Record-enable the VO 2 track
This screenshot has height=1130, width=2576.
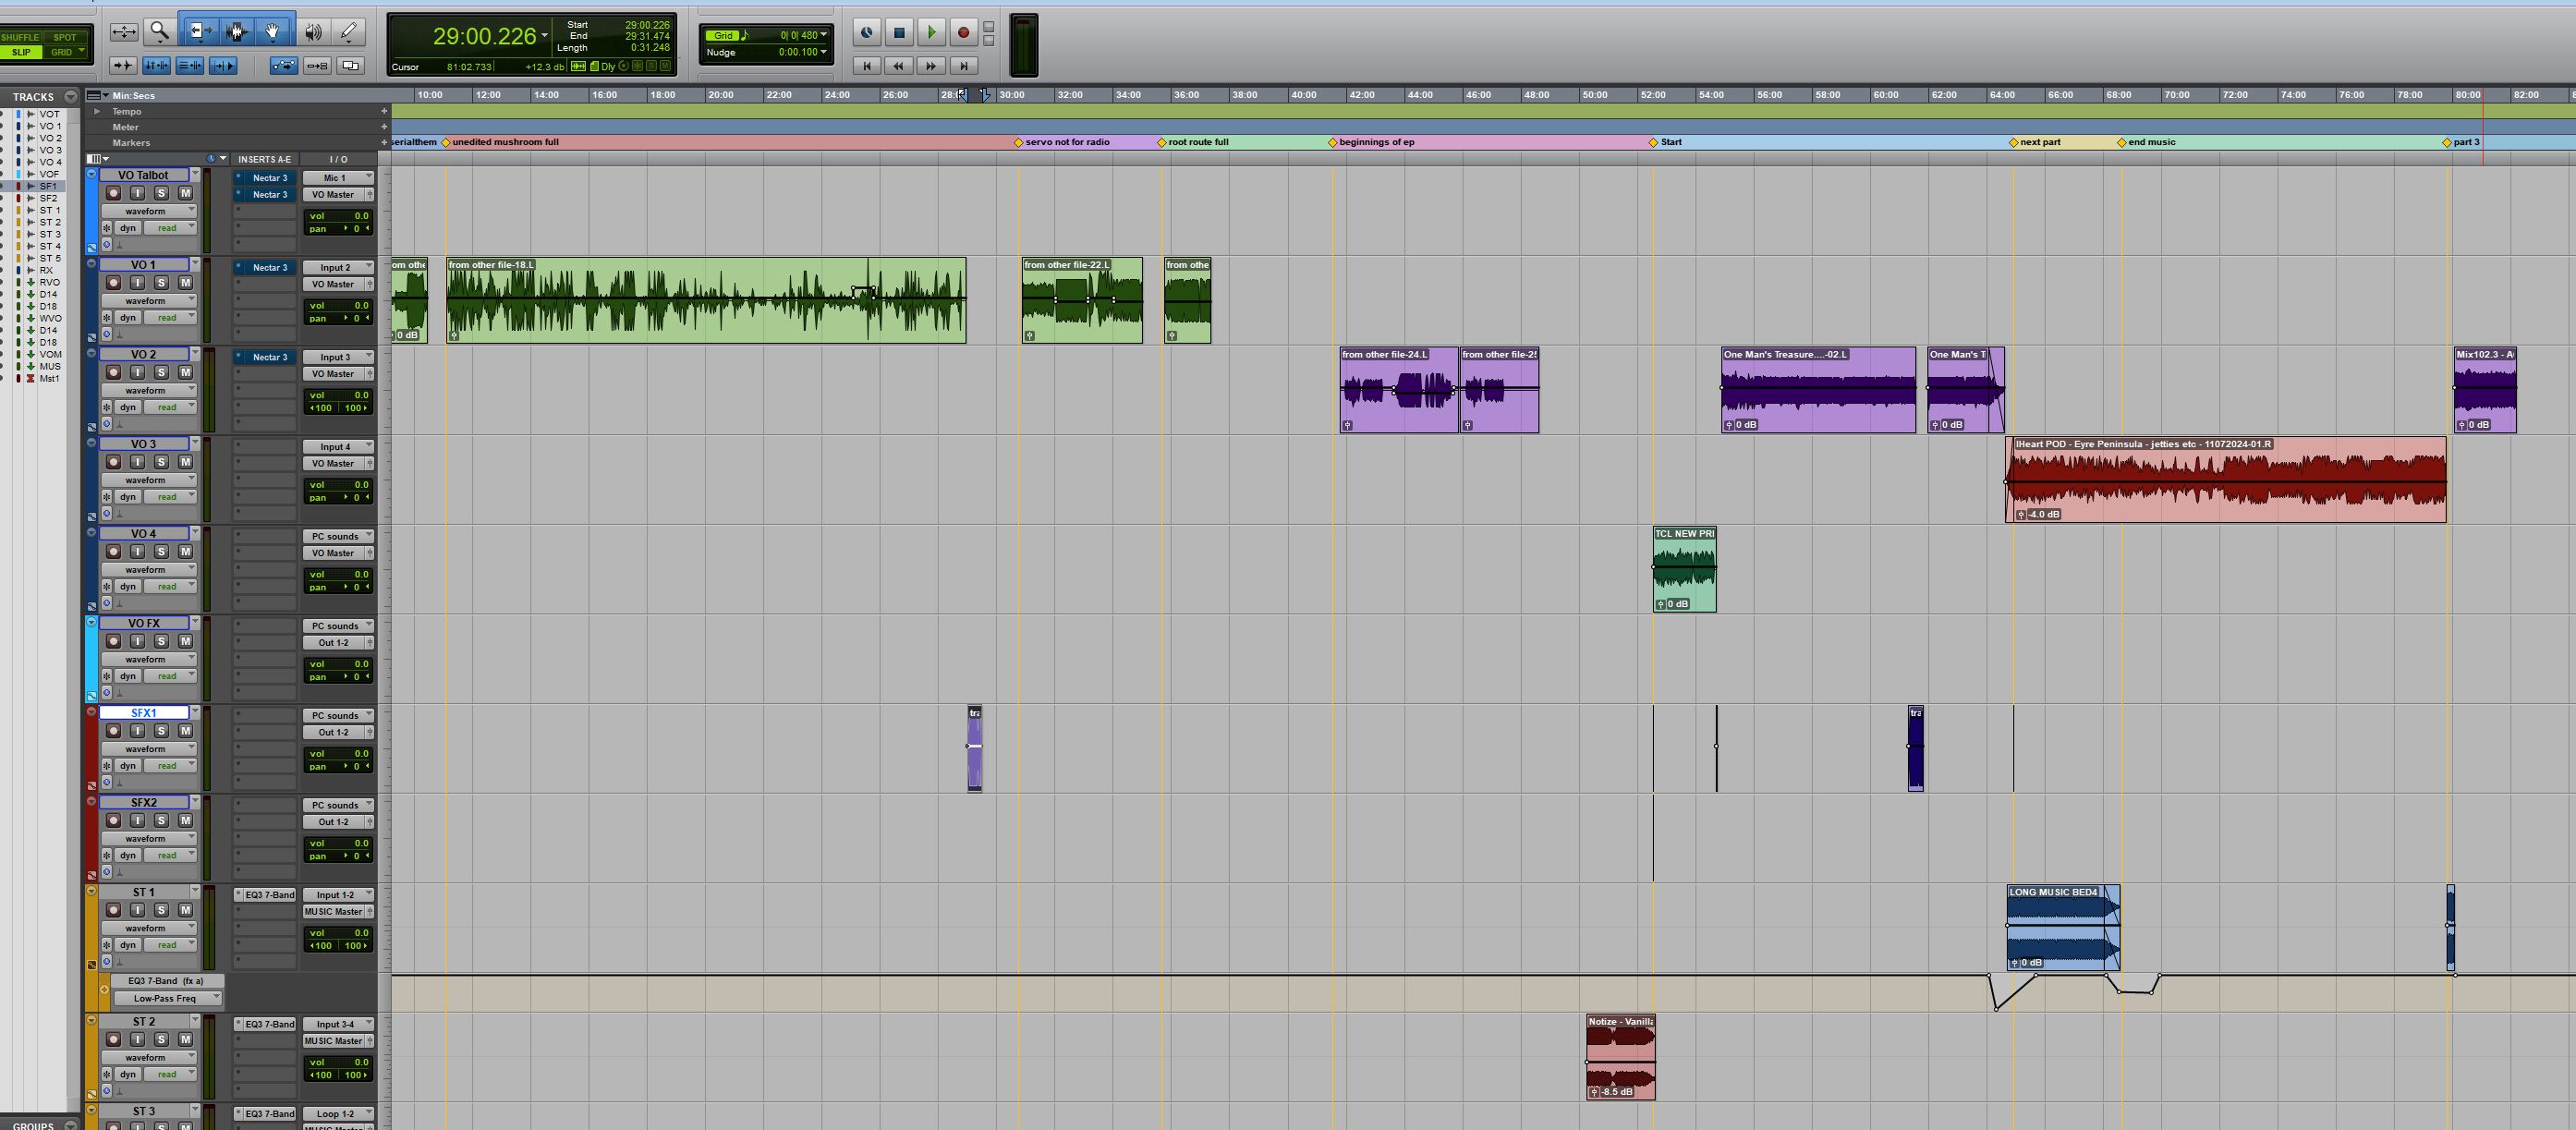(x=113, y=371)
